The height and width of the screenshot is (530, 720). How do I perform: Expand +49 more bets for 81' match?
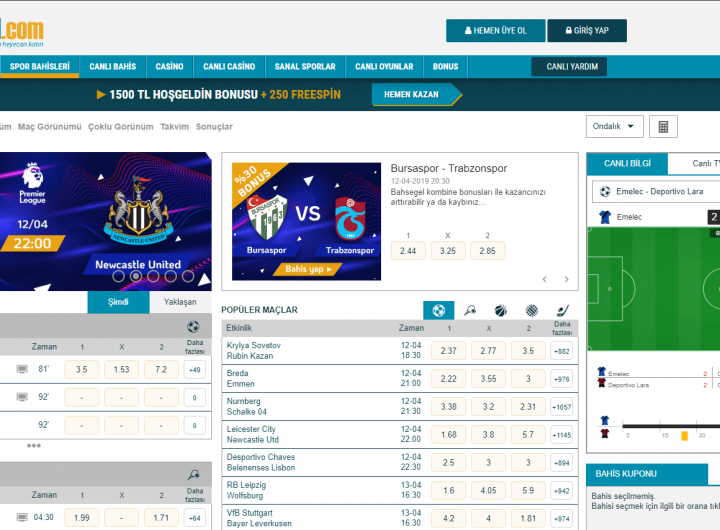195,370
